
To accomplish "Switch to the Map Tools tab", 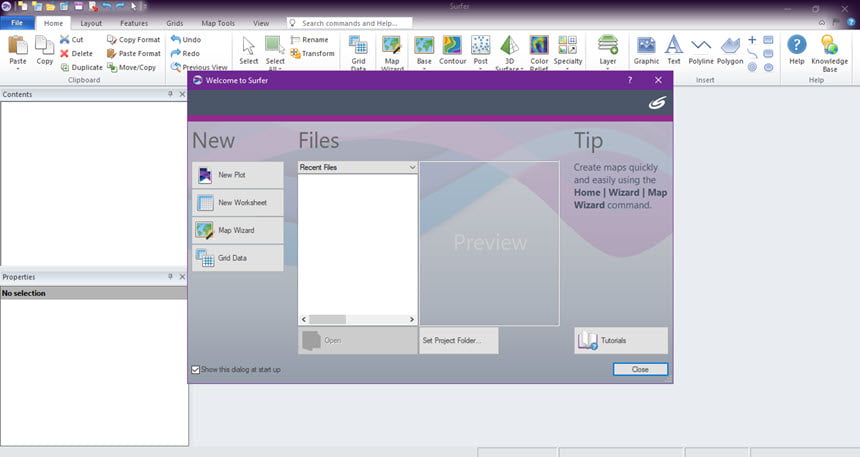I will pyautogui.click(x=218, y=23).
